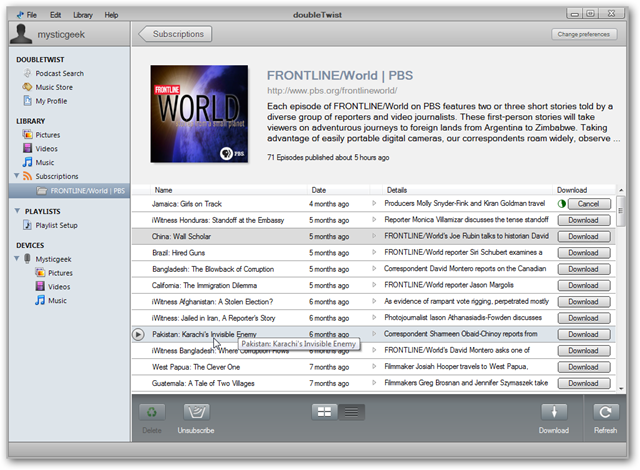Collapse the Playlists section
The height and width of the screenshot is (470, 640).
pos(18,211)
